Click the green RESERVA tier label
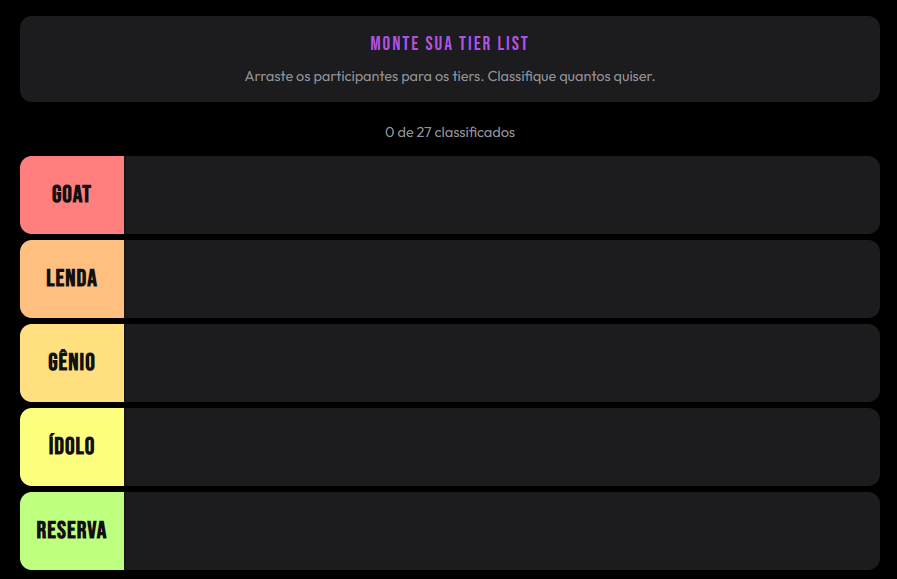This screenshot has height=579, width=897. click(72, 531)
